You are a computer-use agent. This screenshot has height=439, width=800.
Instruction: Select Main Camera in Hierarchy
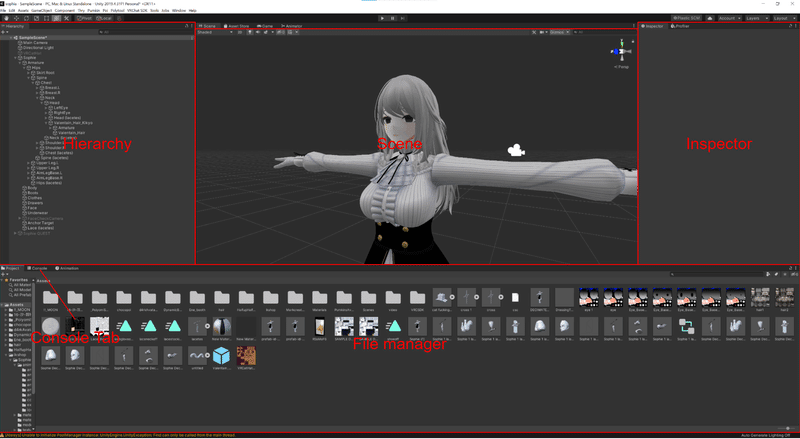tap(35, 43)
